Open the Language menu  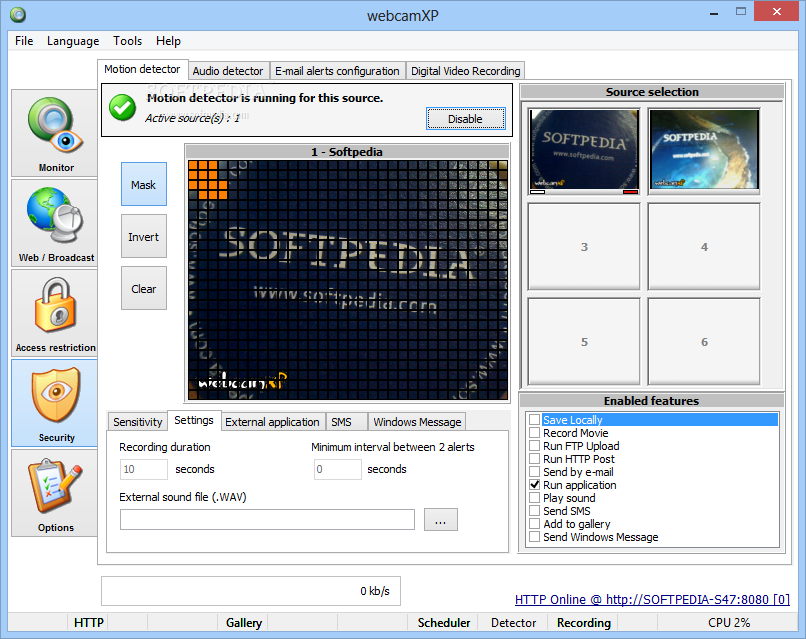73,41
